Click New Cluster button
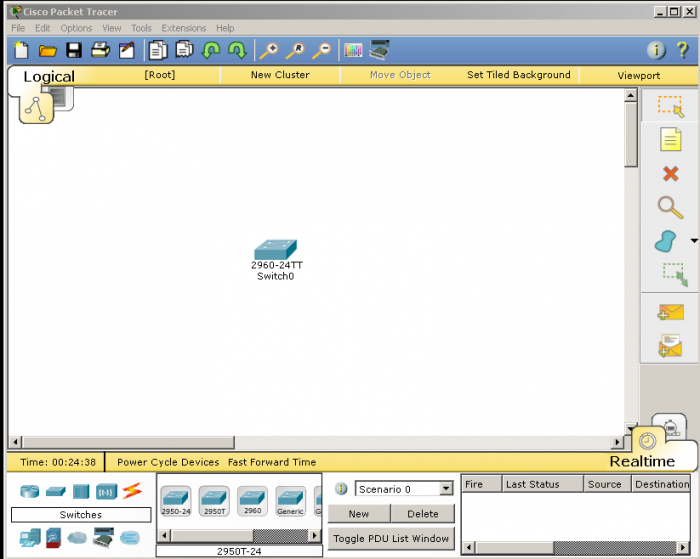Image resolution: width=700 pixels, height=559 pixels. (280, 75)
